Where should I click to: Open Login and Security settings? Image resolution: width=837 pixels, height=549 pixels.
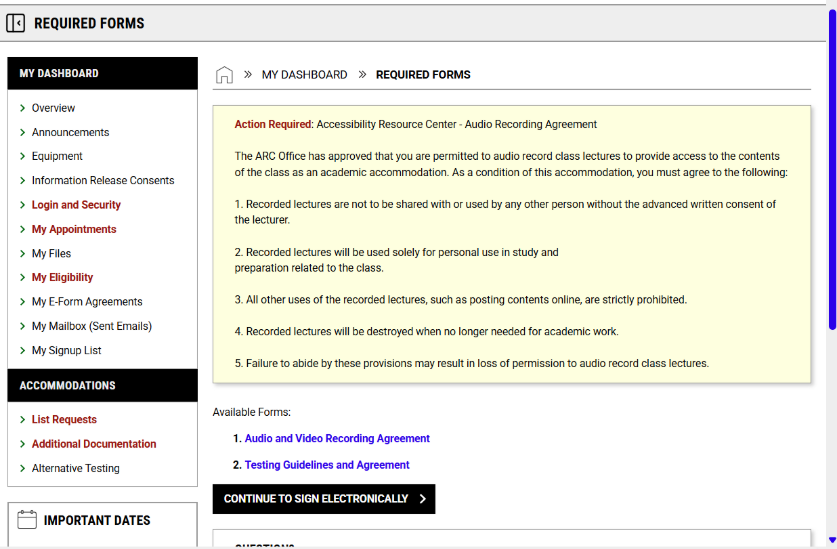pyautogui.click(x=76, y=205)
